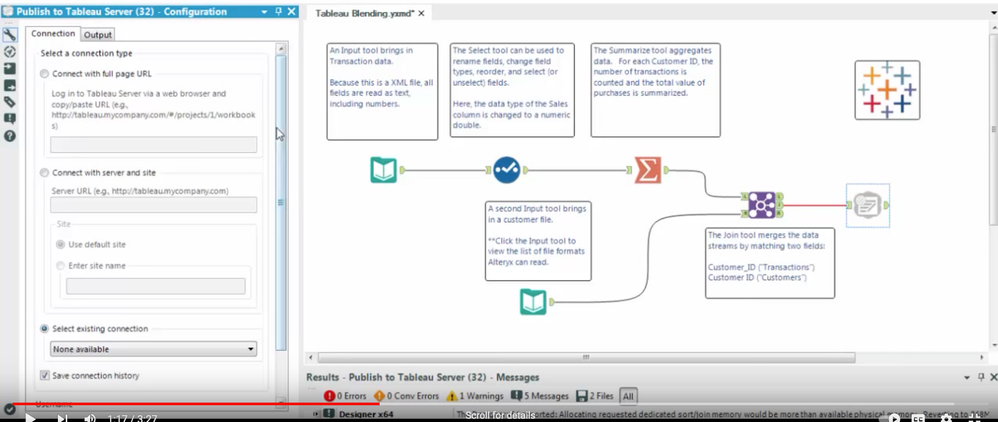Select the second Input tool comment box
The height and width of the screenshot is (422, 998).
coord(538,241)
